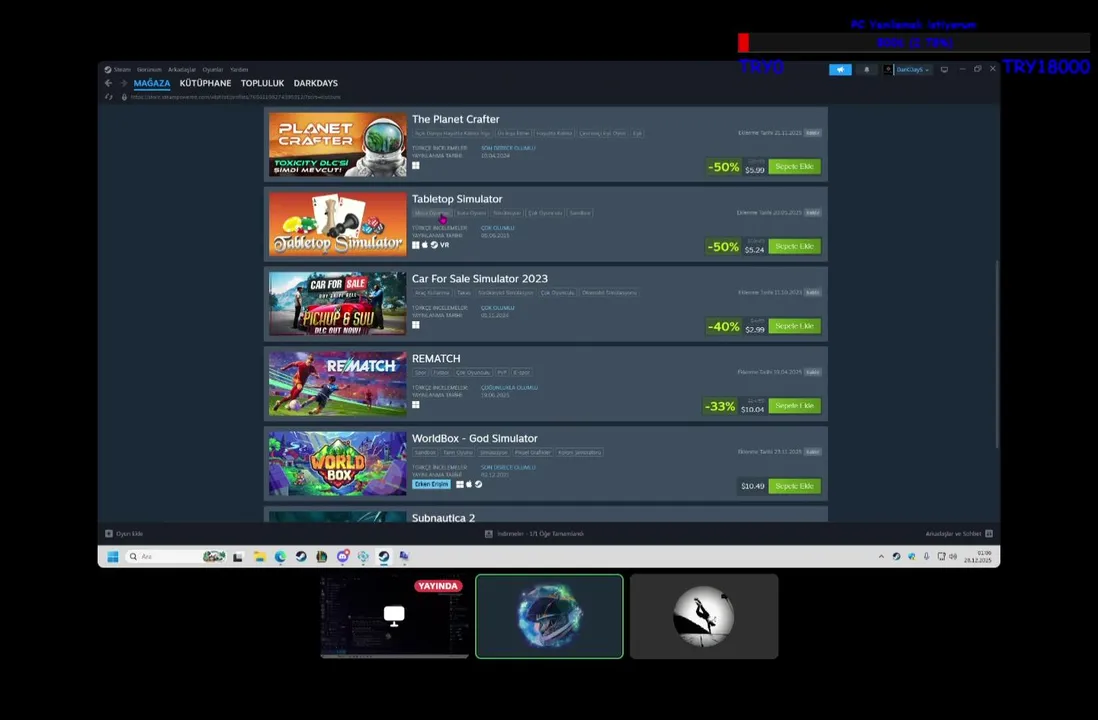1098x720 pixels.
Task: Click the Erken Erişim badge on WorldBox
Action: tap(431, 484)
